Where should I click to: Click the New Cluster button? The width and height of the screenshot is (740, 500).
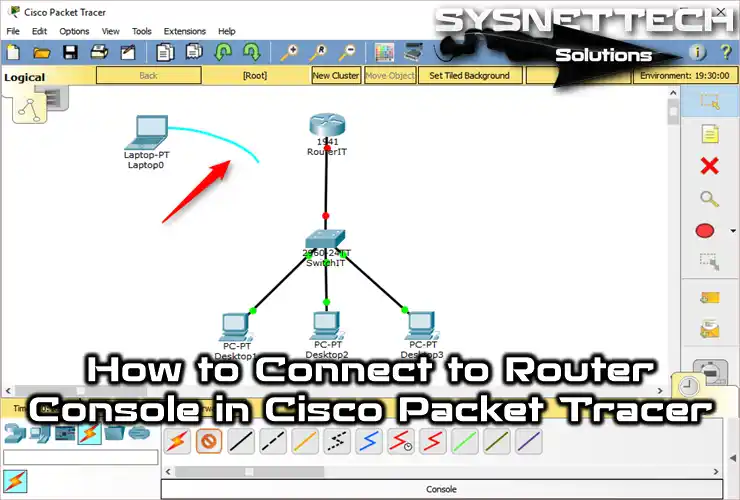335,75
